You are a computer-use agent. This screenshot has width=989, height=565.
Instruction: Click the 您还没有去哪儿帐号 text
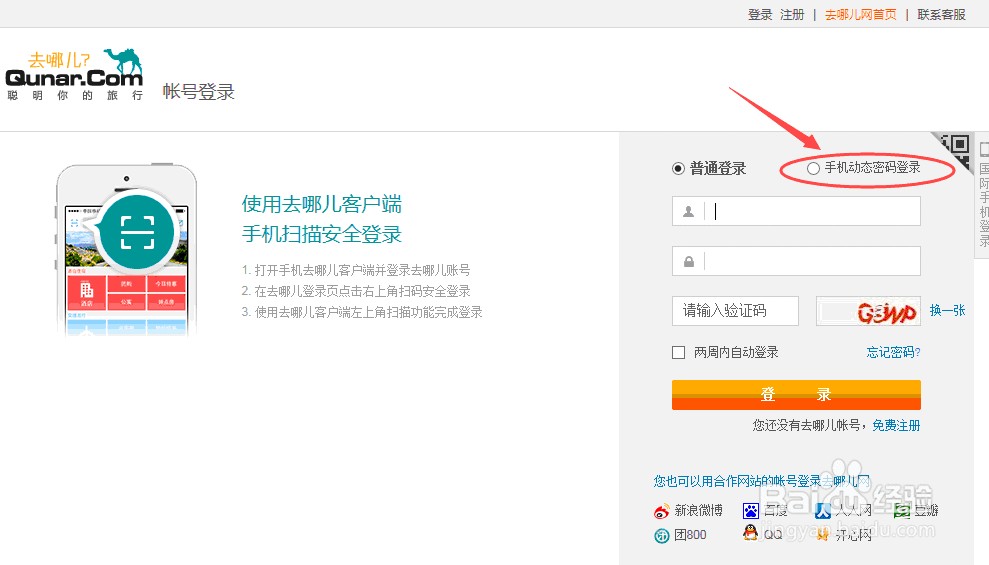coord(807,426)
